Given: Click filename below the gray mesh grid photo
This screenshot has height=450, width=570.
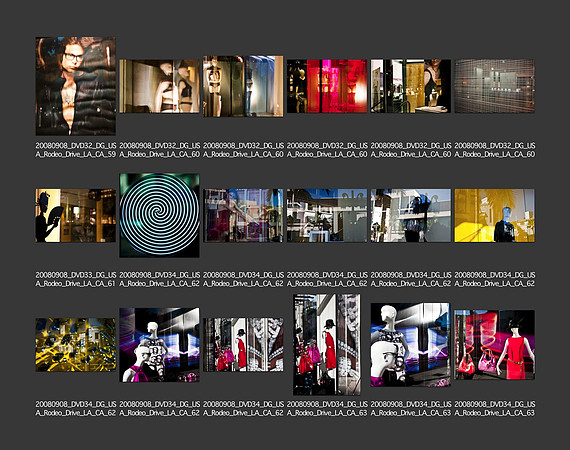Looking at the screenshot, I should click(x=495, y=150).
